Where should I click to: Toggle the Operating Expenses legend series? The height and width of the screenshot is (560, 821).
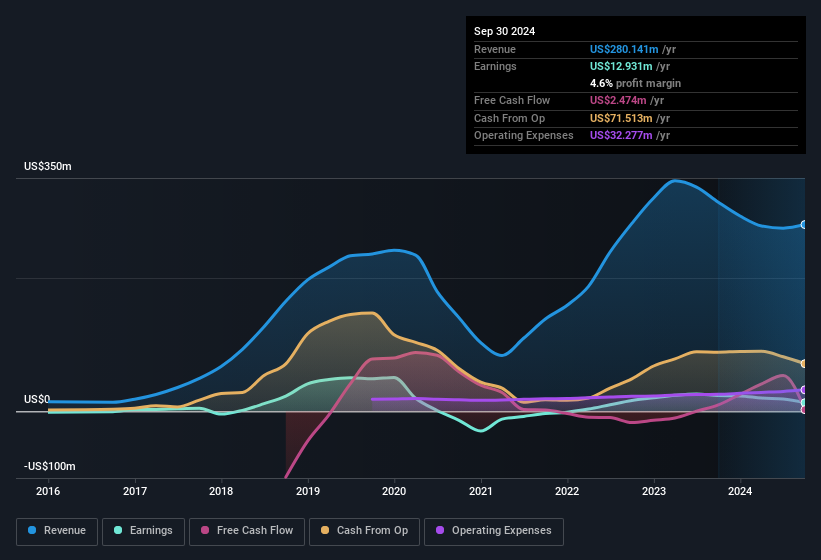coord(494,531)
